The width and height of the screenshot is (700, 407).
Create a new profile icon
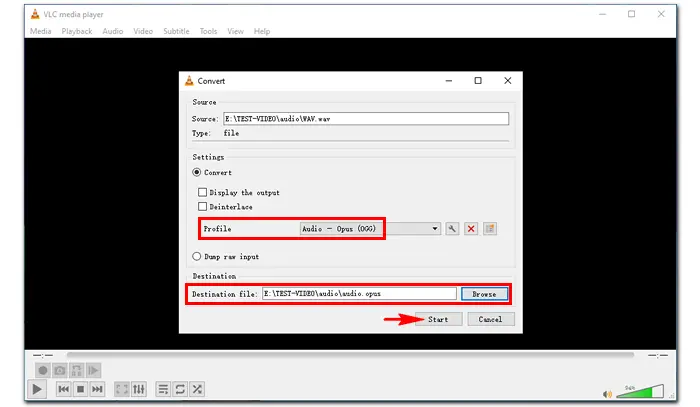tap(490, 229)
